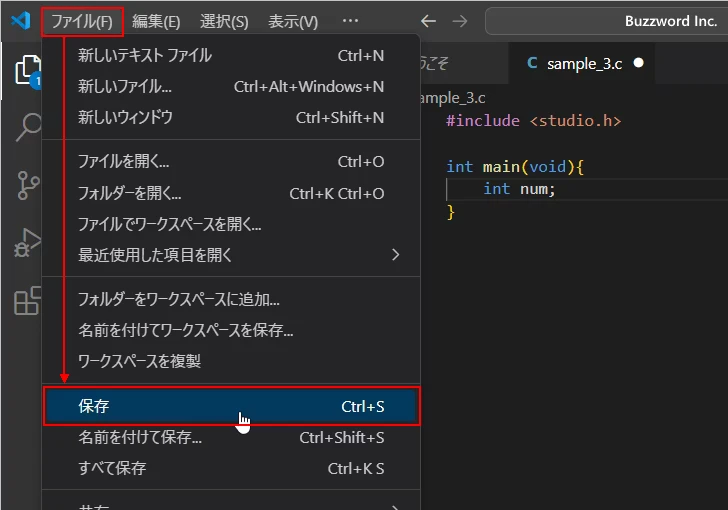Open the 編集(E) menu
Viewport: 728px width, 510px height.
[x=156, y=21]
